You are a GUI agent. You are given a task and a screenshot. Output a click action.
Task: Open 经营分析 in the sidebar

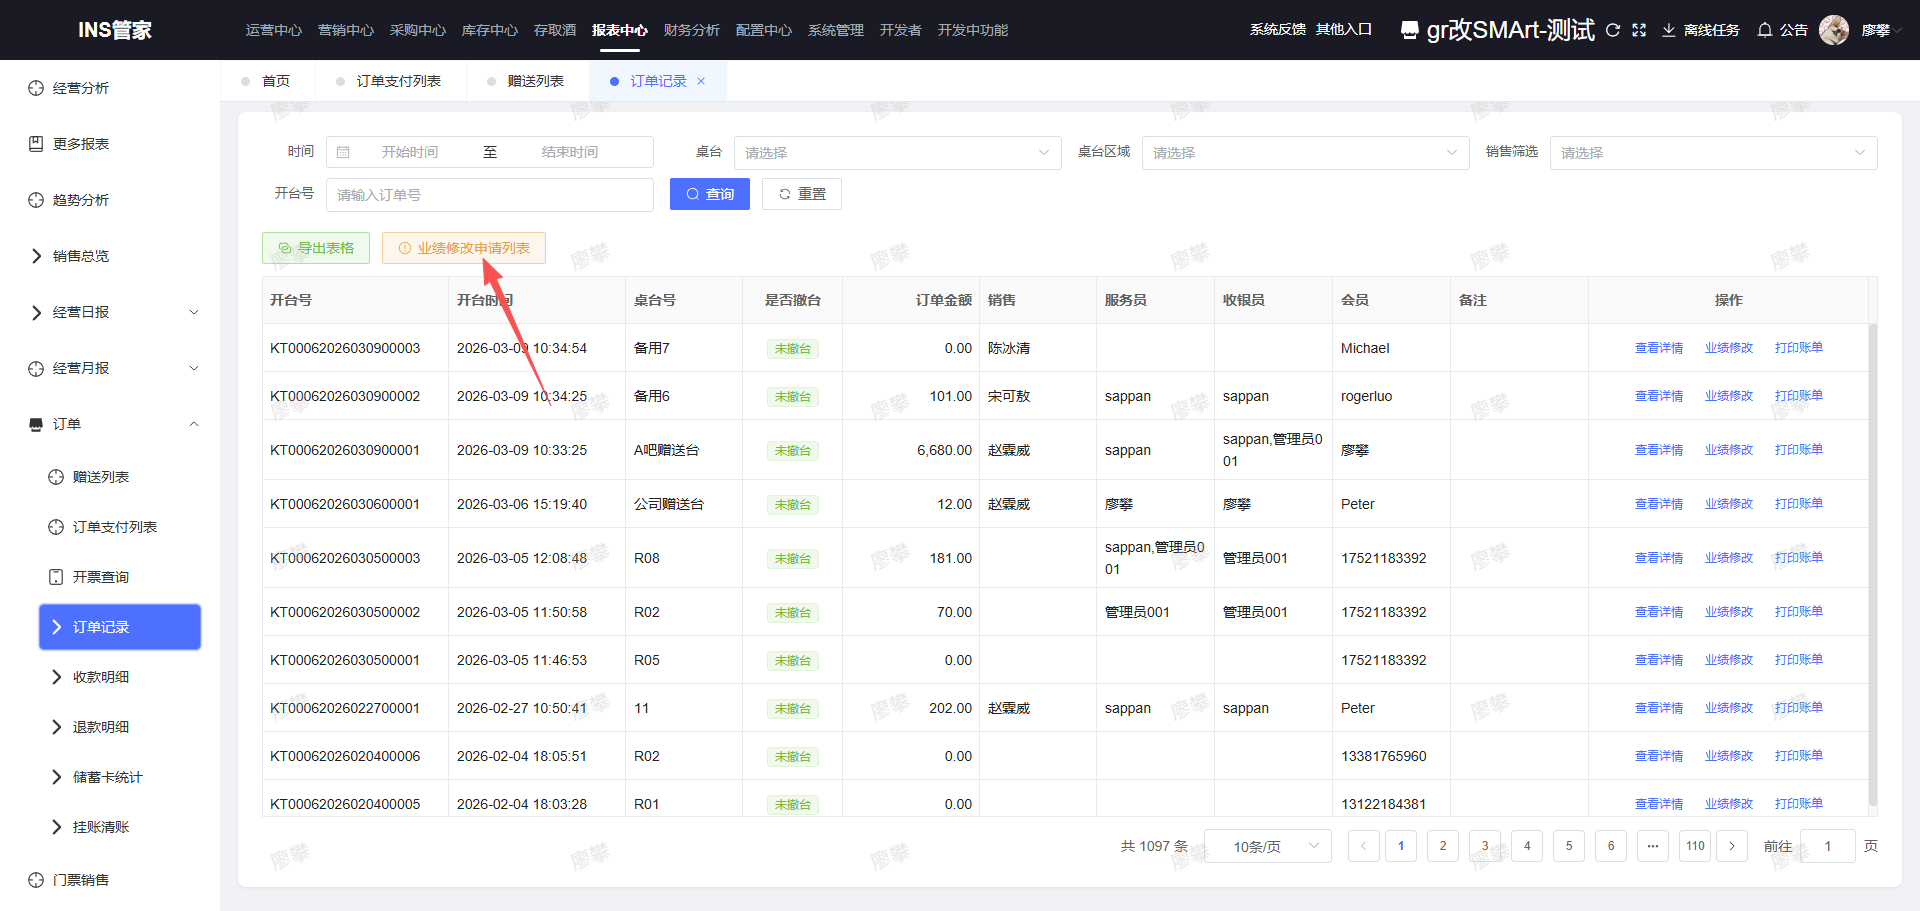pyautogui.click(x=81, y=88)
